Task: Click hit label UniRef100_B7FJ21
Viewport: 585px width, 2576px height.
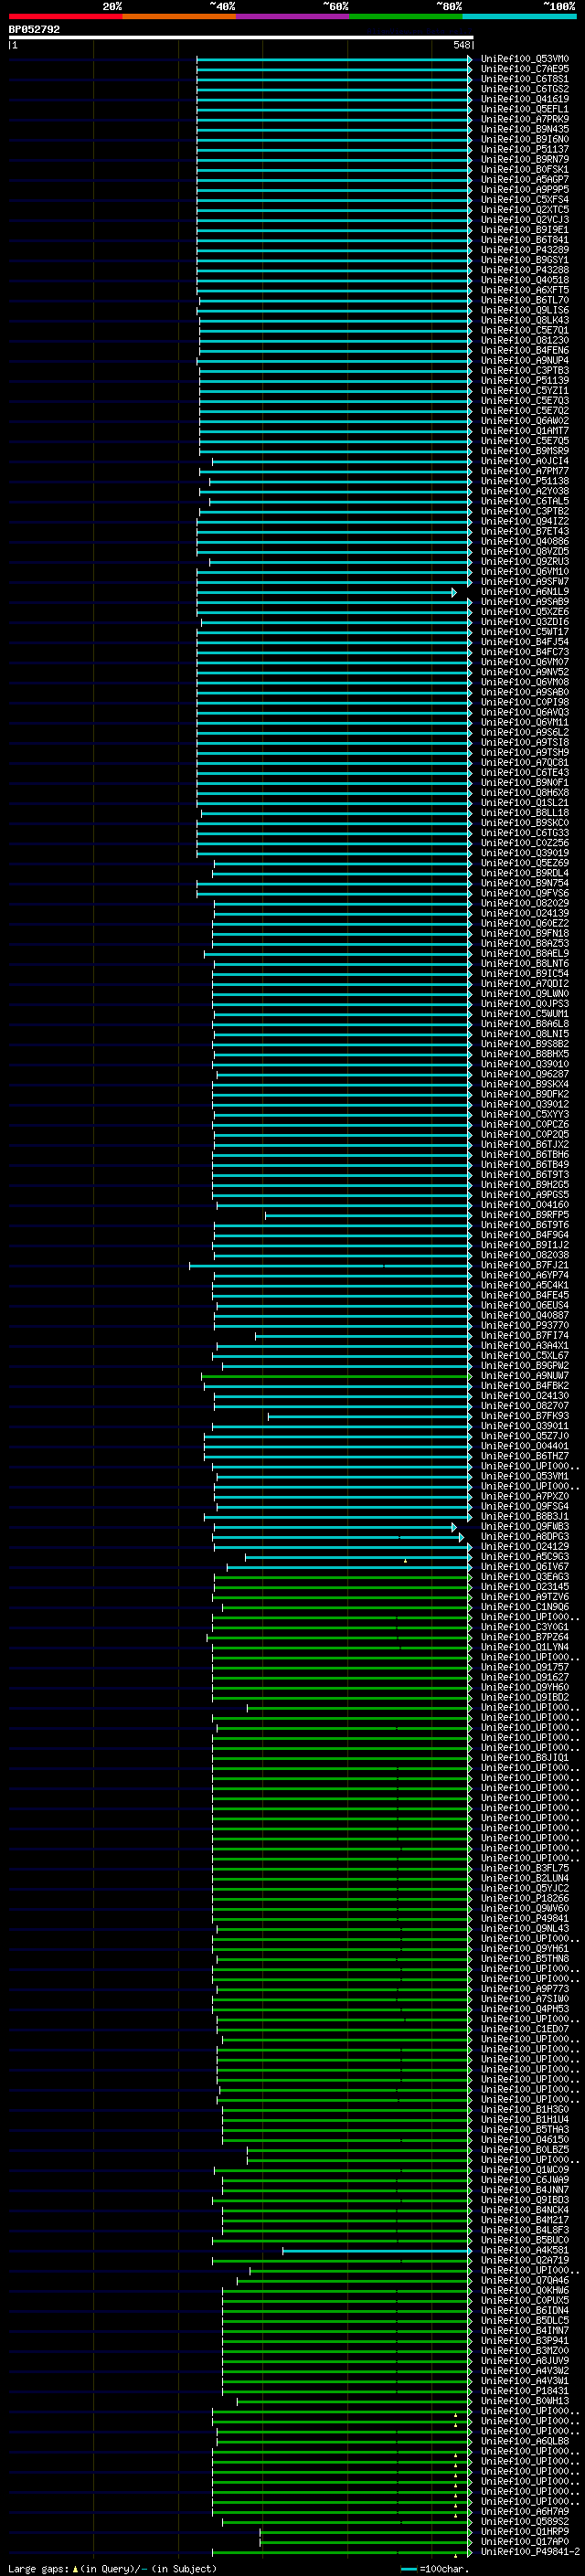Action: (524, 1265)
